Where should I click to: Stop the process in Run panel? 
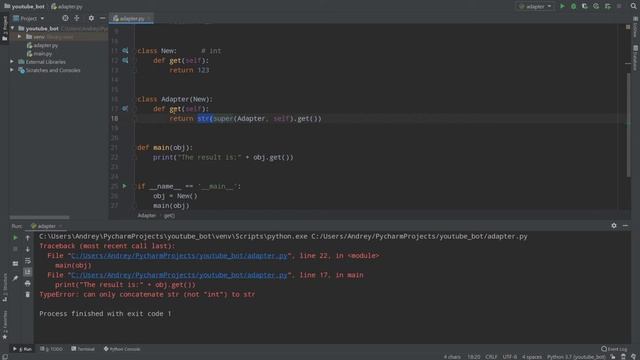click(x=15, y=249)
